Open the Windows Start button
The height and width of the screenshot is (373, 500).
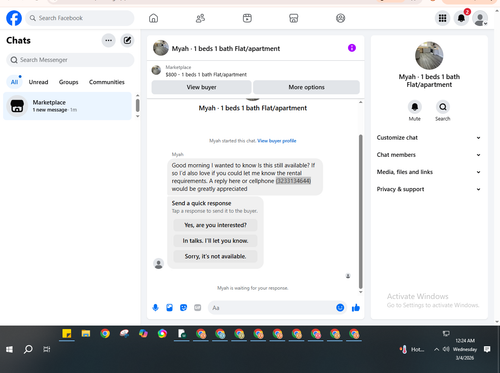point(9,349)
